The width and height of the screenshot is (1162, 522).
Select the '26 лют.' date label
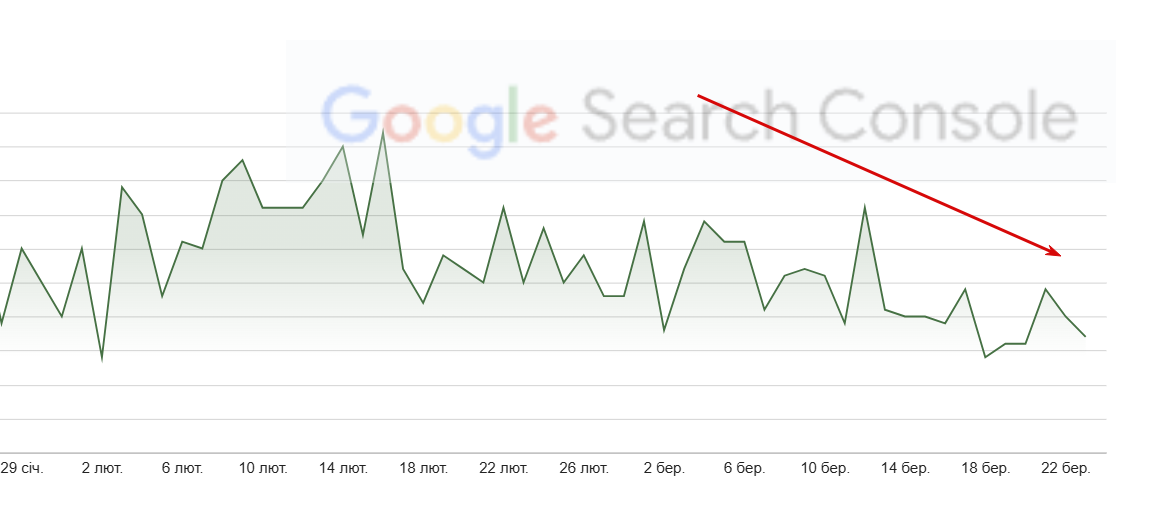pyautogui.click(x=584, y=469)
